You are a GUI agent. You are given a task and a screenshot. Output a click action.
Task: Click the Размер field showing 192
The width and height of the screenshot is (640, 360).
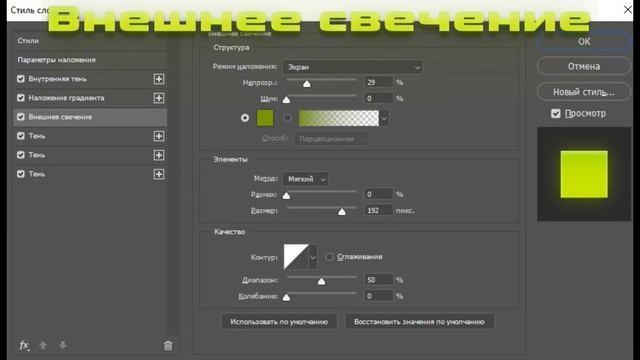pos(378,210)
